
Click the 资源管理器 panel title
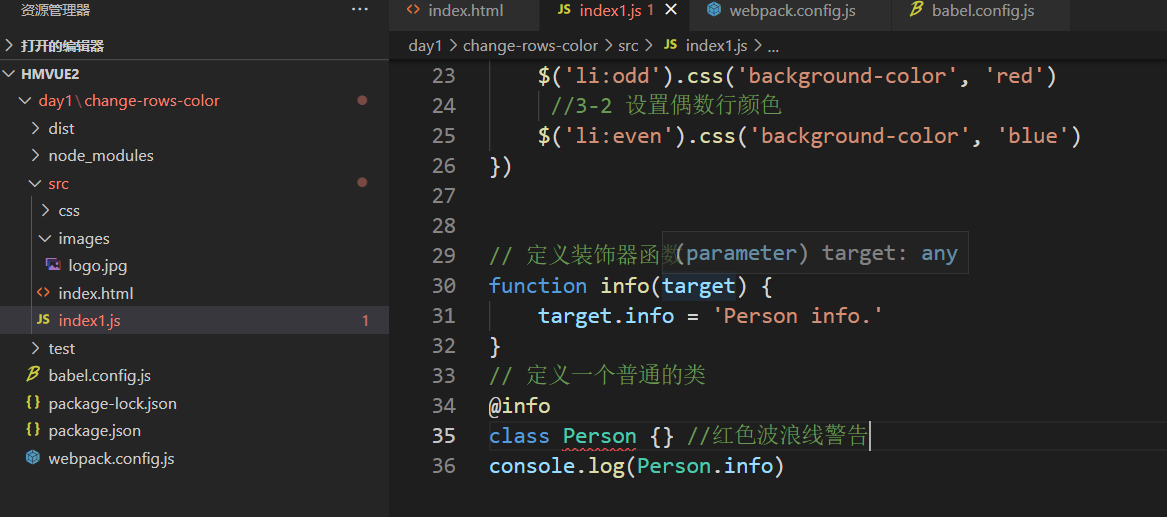(56, 10)
